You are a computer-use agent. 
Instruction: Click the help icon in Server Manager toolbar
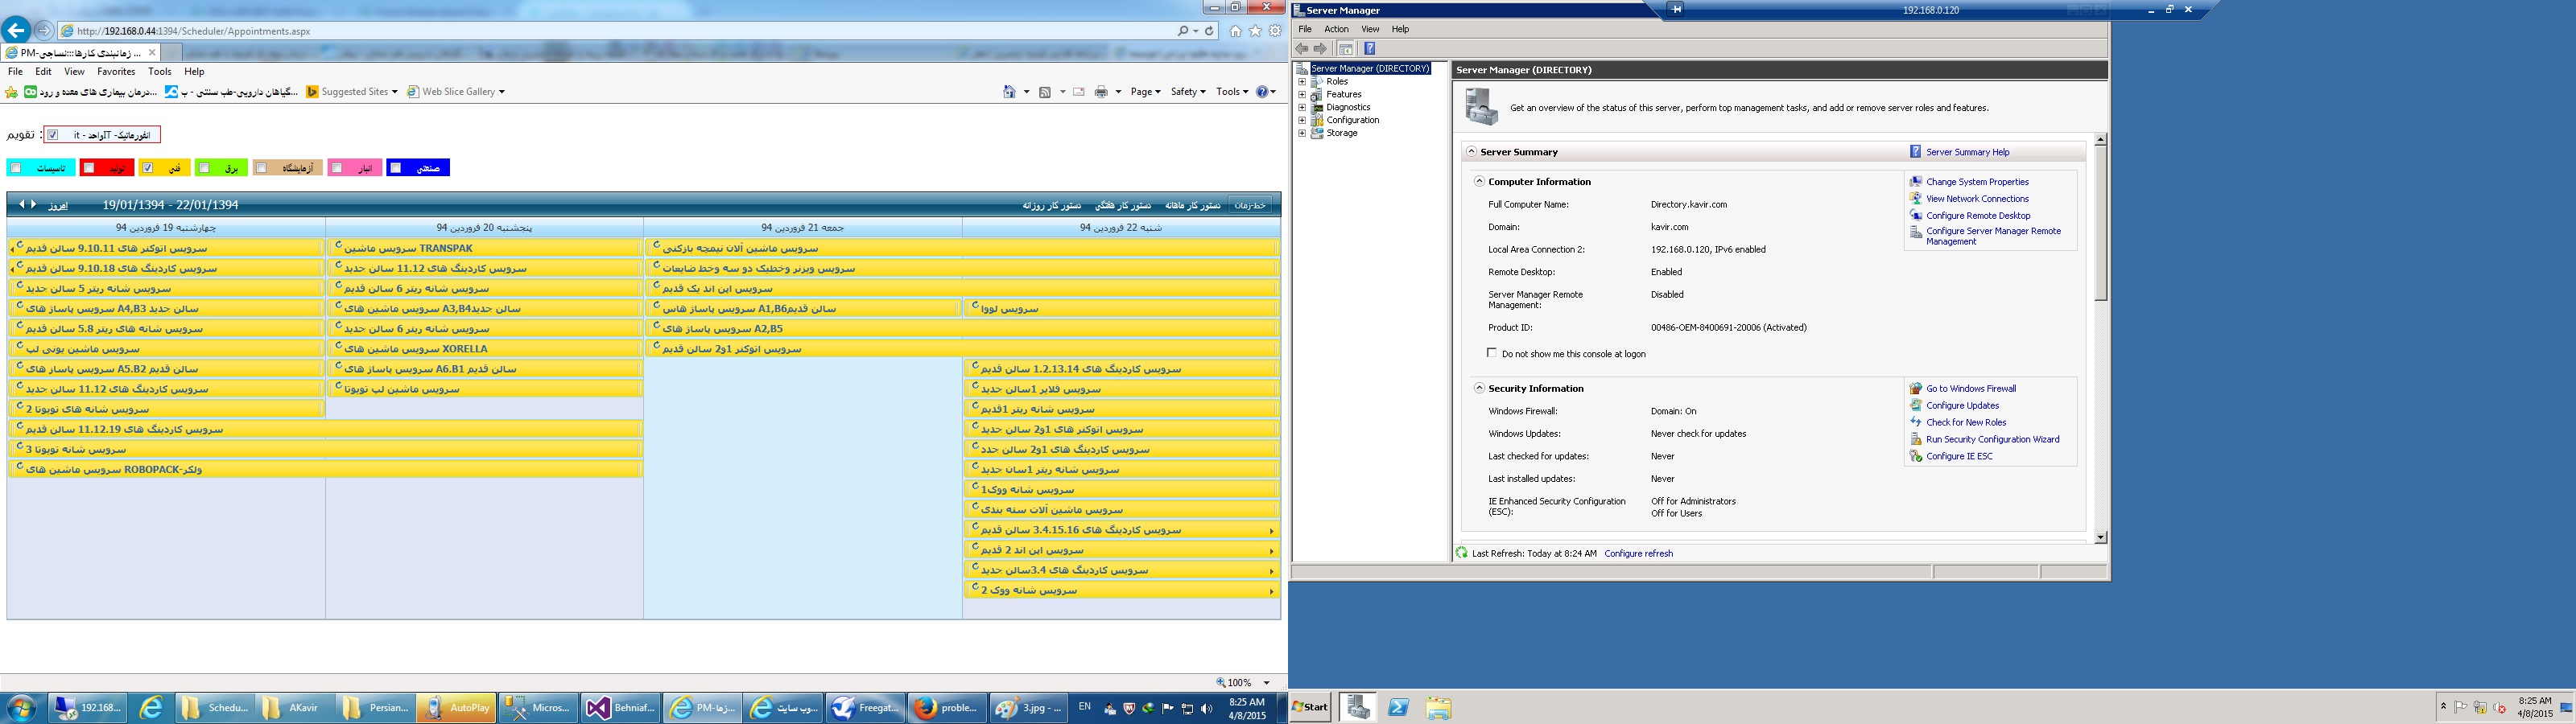[x=1369, y=48]
